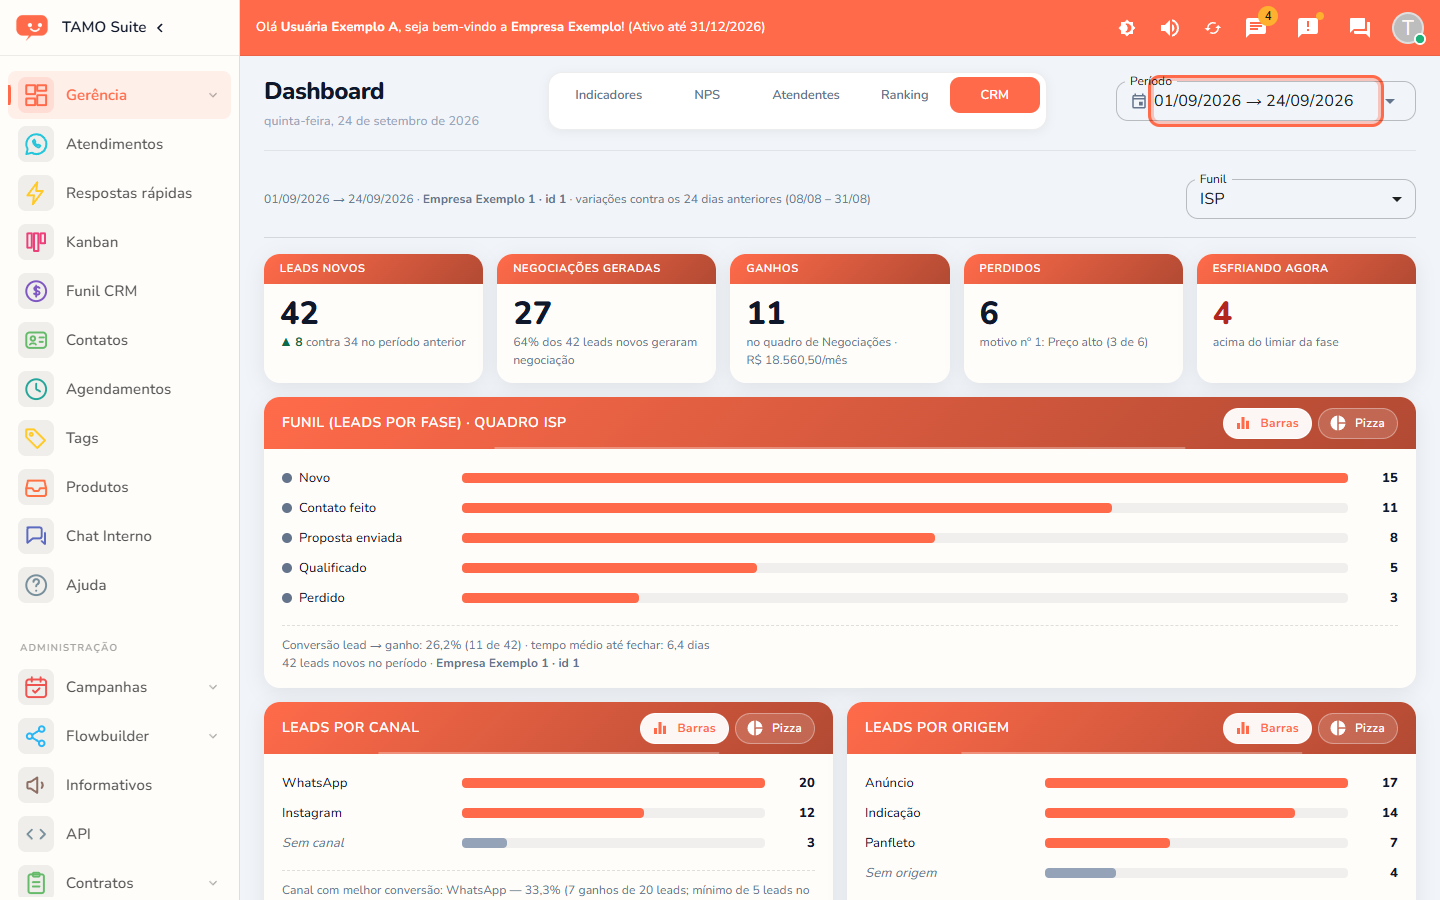1440x900 pixels.
Task: Expand the Contratos submenu chevron
Action: [213, 883]
